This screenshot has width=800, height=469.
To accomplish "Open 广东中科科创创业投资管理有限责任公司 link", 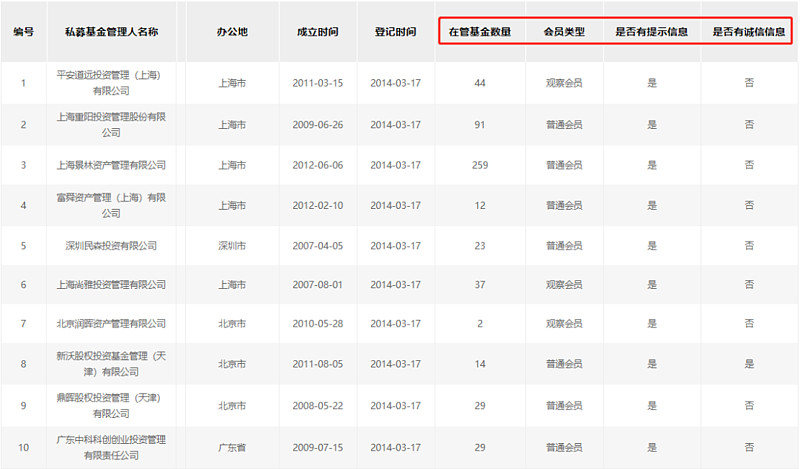I will 111,447.
